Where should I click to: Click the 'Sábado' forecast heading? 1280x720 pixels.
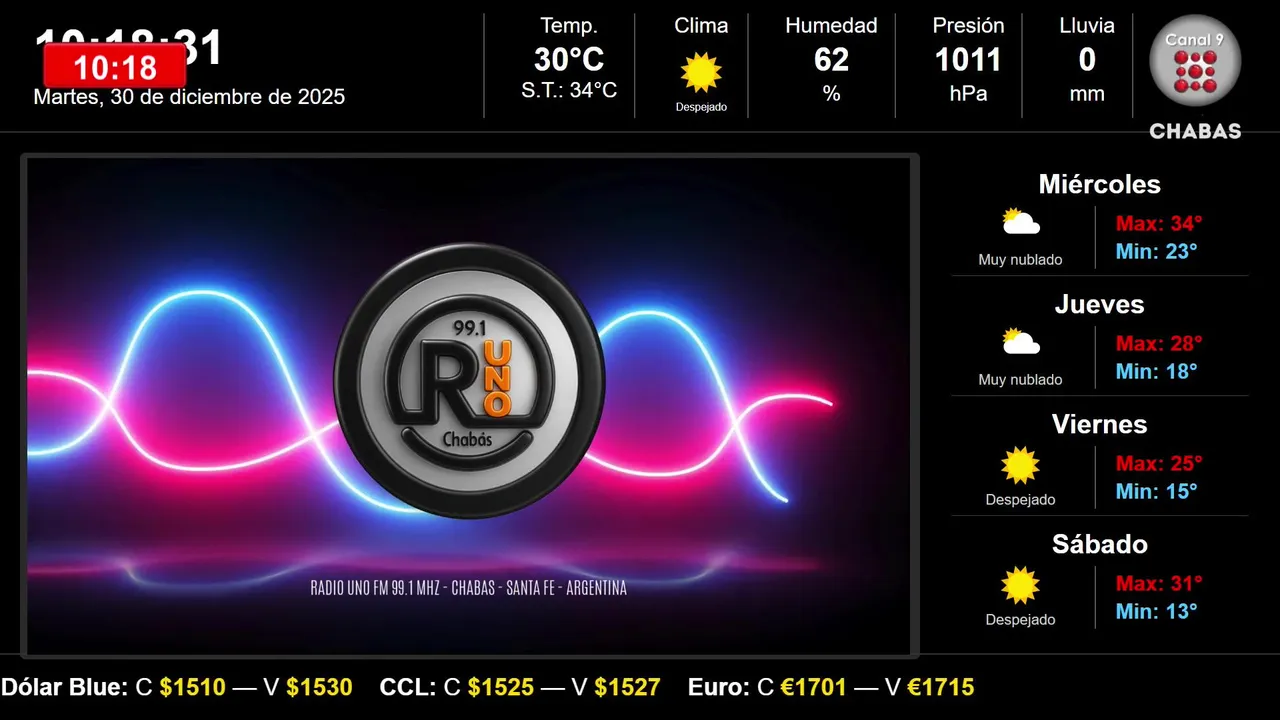(1099, 544)
